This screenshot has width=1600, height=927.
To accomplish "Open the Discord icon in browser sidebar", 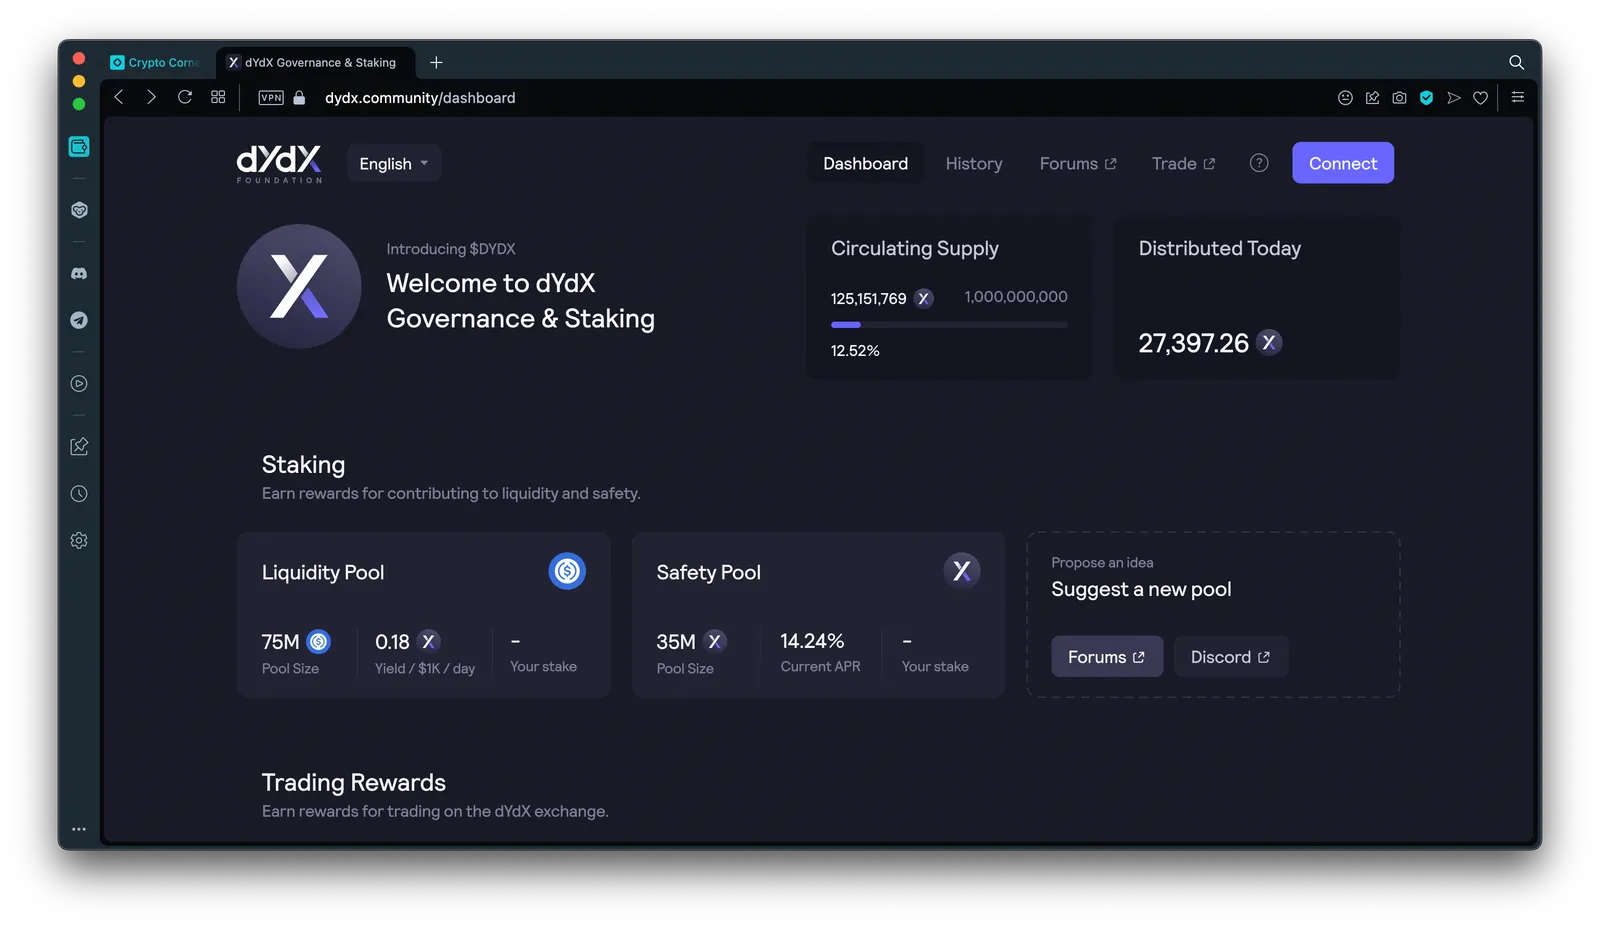I will point(79,273).
